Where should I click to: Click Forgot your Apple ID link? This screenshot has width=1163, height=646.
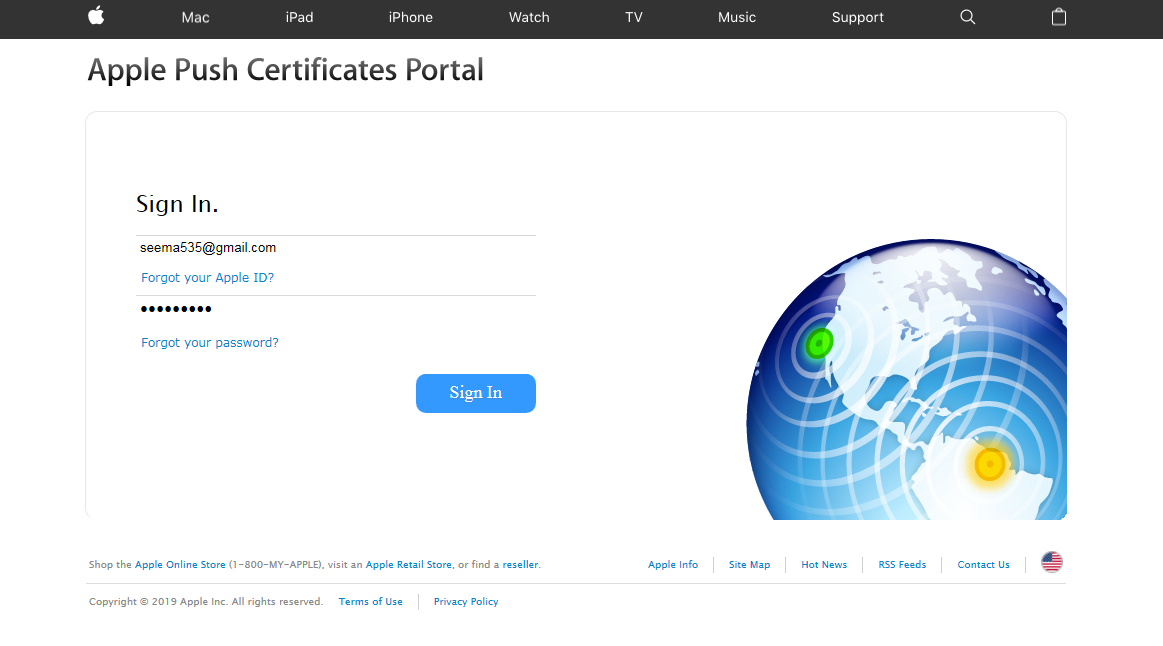[x=208, y=277]
